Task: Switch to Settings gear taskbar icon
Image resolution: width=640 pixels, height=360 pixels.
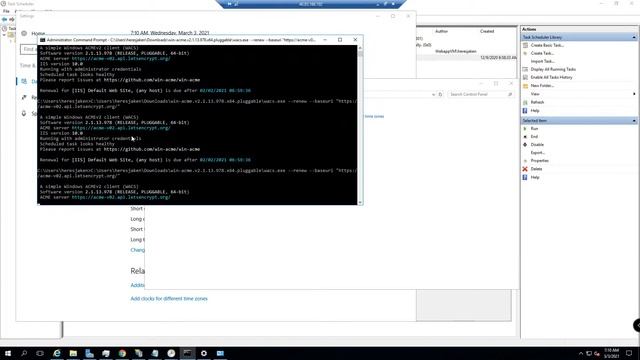Action: [x=204, y=353]
